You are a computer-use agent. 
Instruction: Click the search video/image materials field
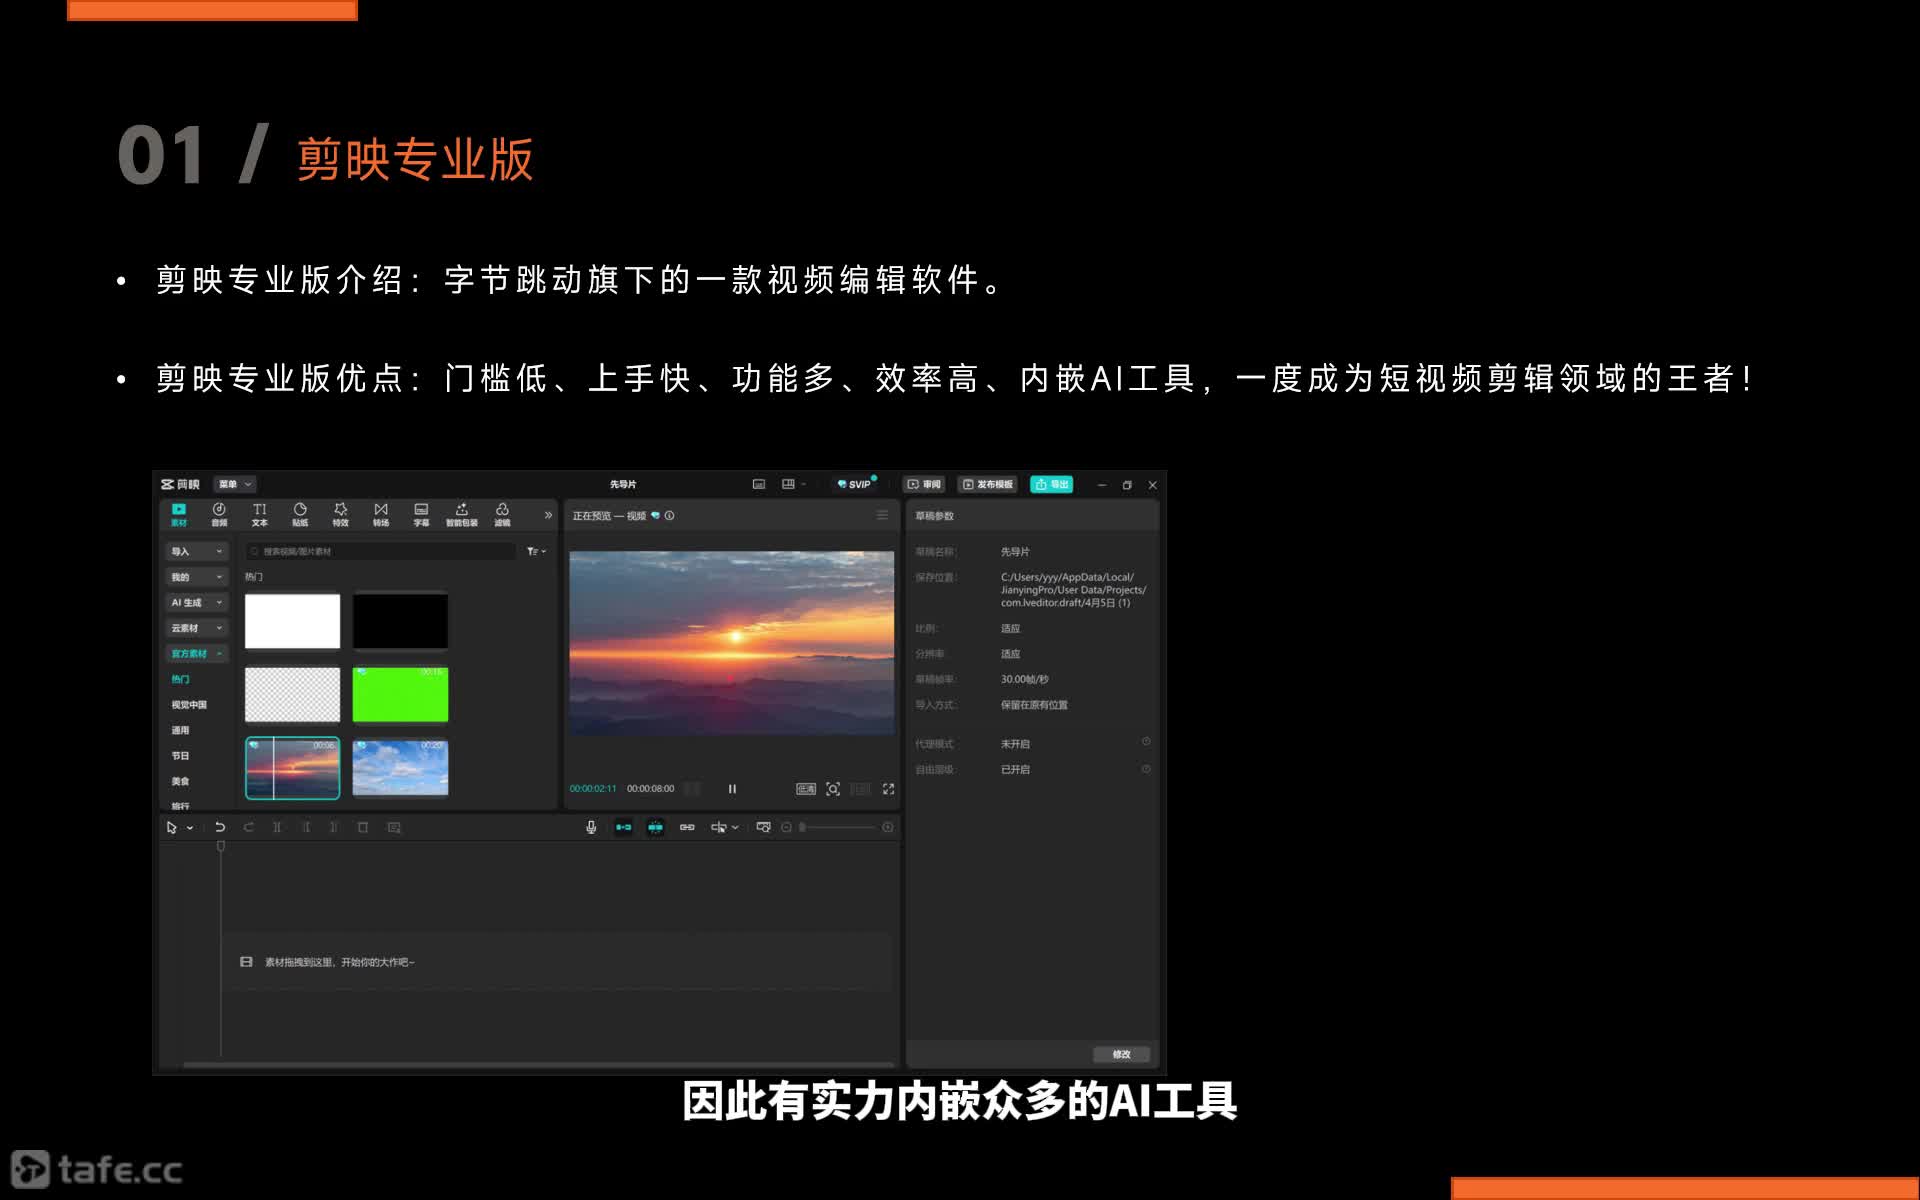[381, 551]
